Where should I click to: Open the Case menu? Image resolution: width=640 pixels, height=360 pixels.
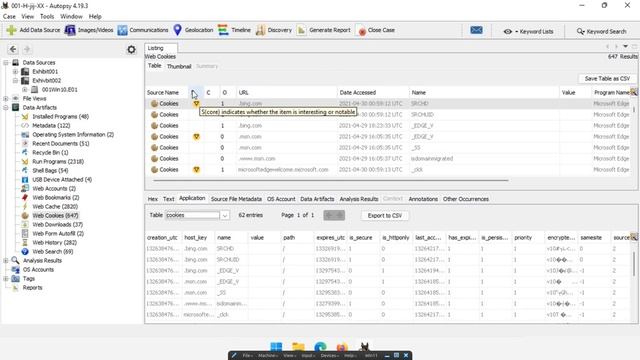click(9, 17)
